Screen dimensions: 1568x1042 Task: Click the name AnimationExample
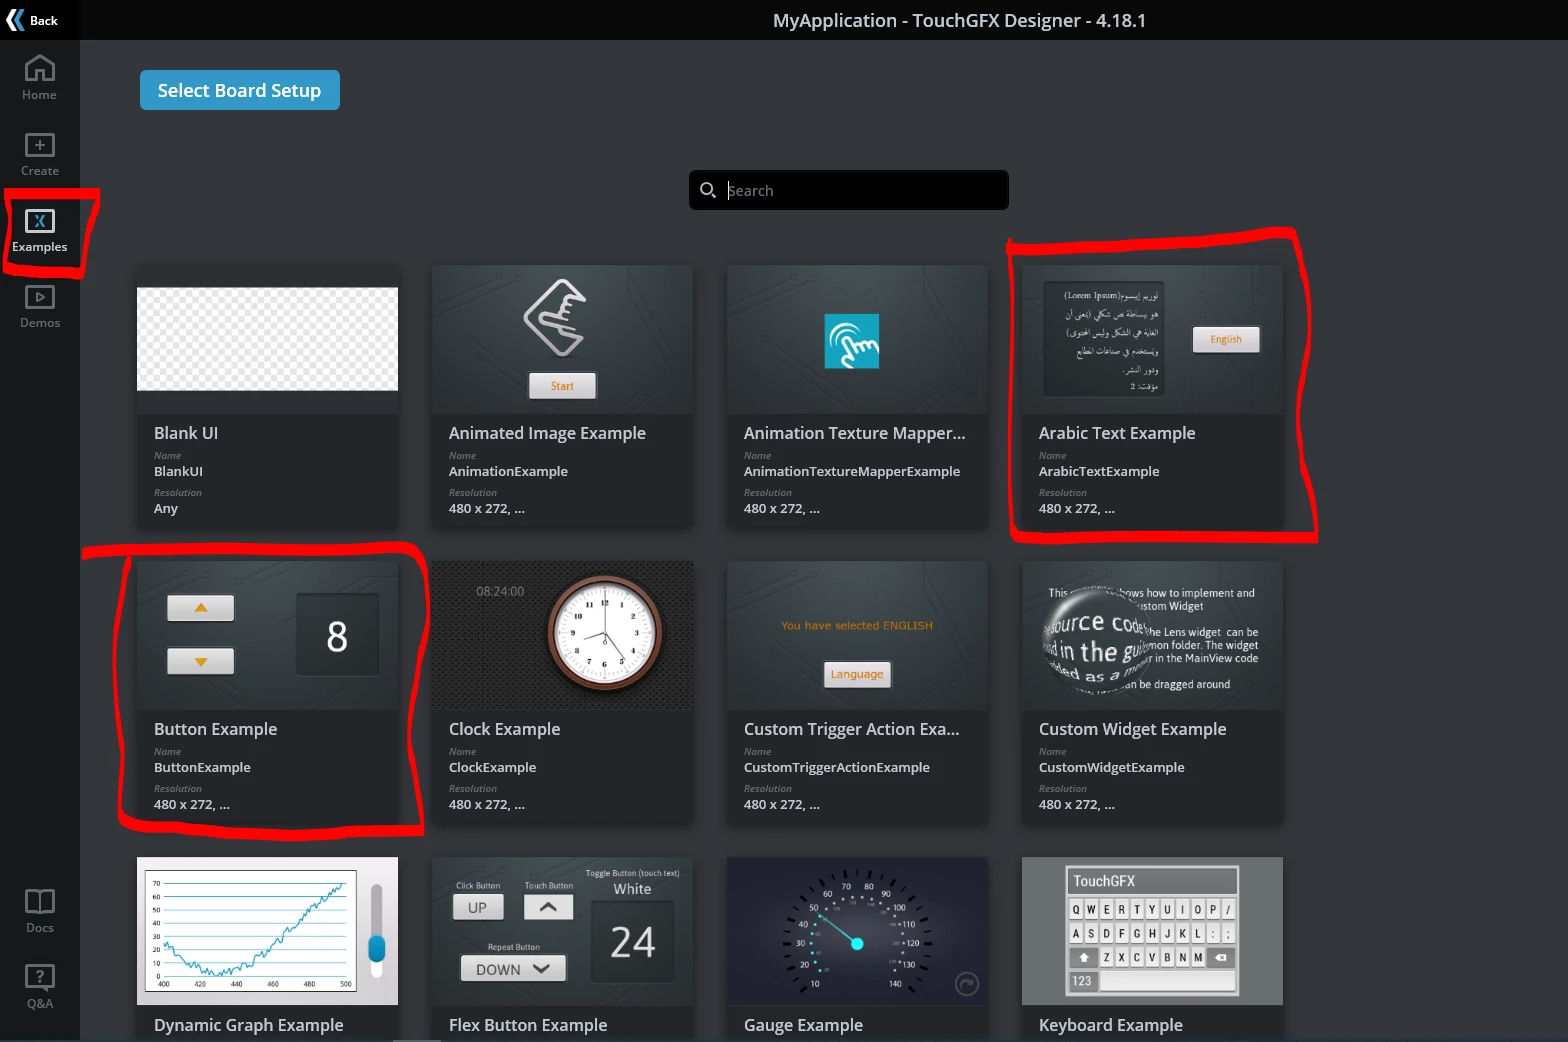508,471
